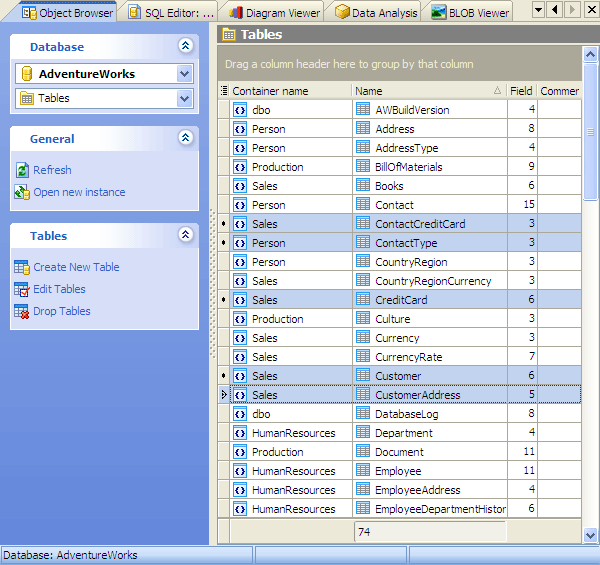
Task: Click the table icon next to CountryRegionCurrency
Action: click(363, 280)
